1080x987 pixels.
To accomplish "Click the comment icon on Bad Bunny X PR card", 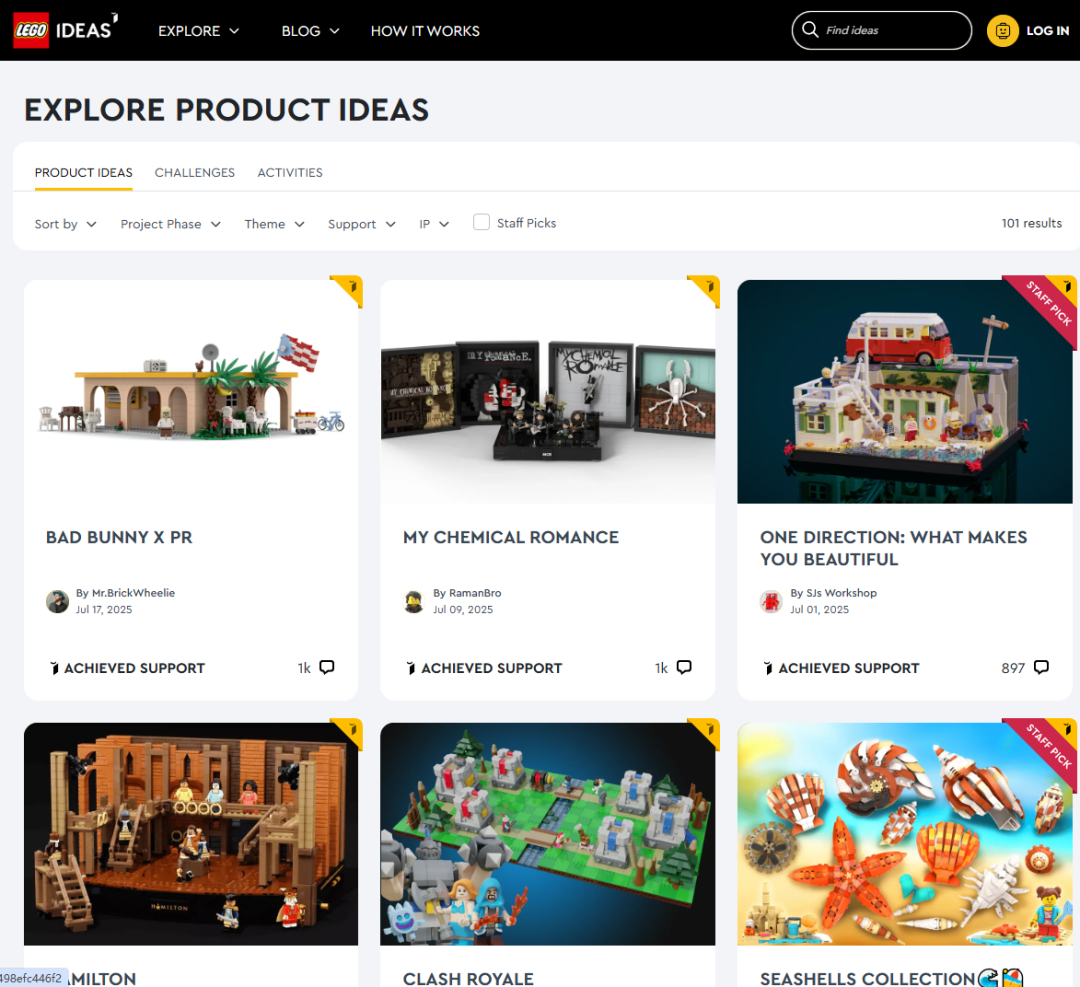I will click(x=327, y=667).
